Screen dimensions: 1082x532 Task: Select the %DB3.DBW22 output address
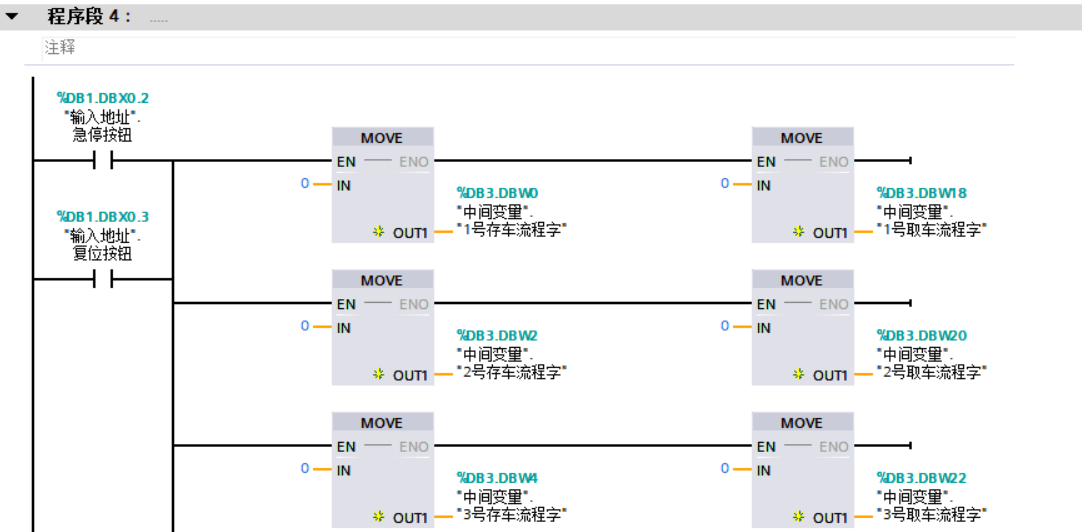(921, 478)
